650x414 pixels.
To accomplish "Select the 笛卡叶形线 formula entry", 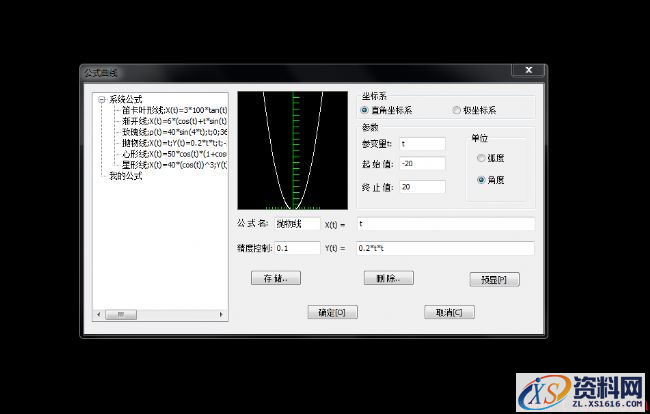I will click(x=175, y=111).
